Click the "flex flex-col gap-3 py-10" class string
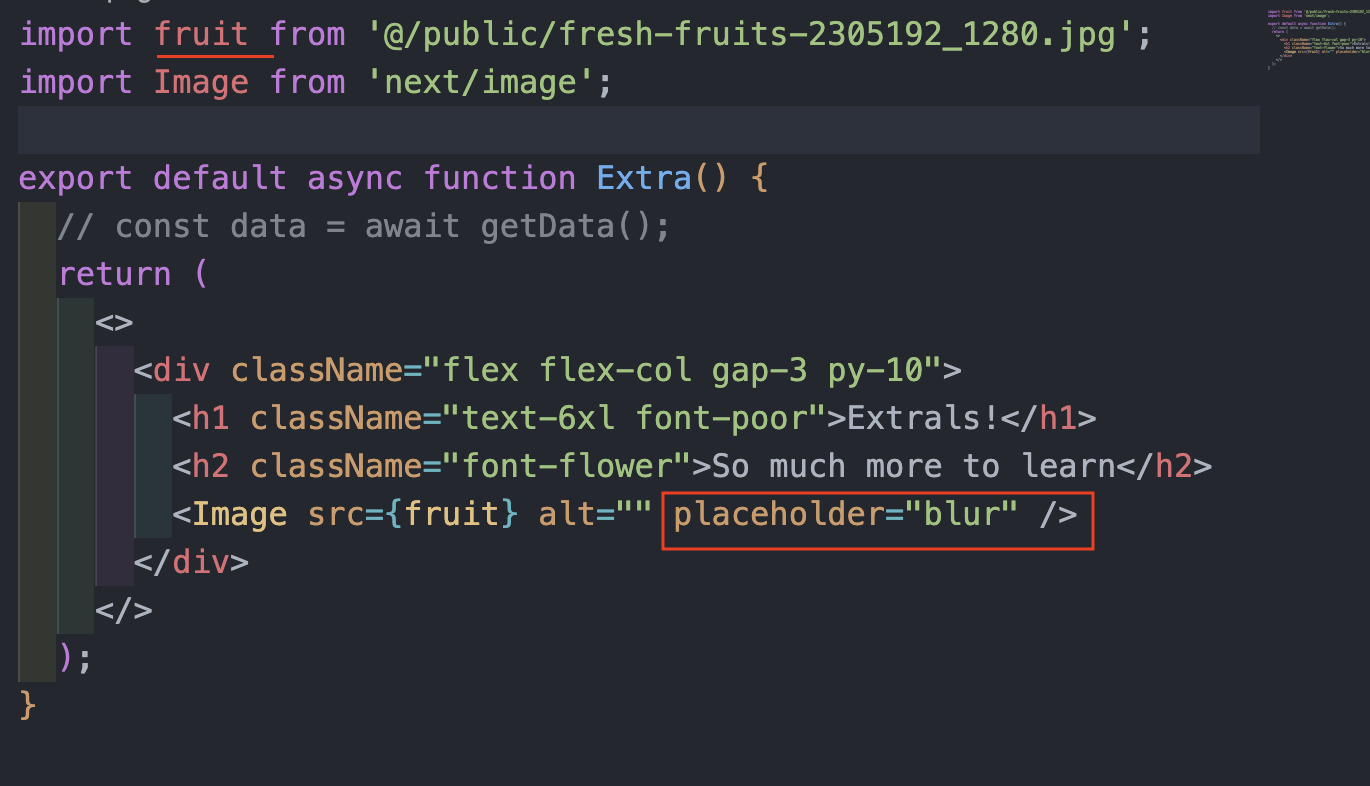This screenshot has width=1370, height=786. tap(681, 370)
